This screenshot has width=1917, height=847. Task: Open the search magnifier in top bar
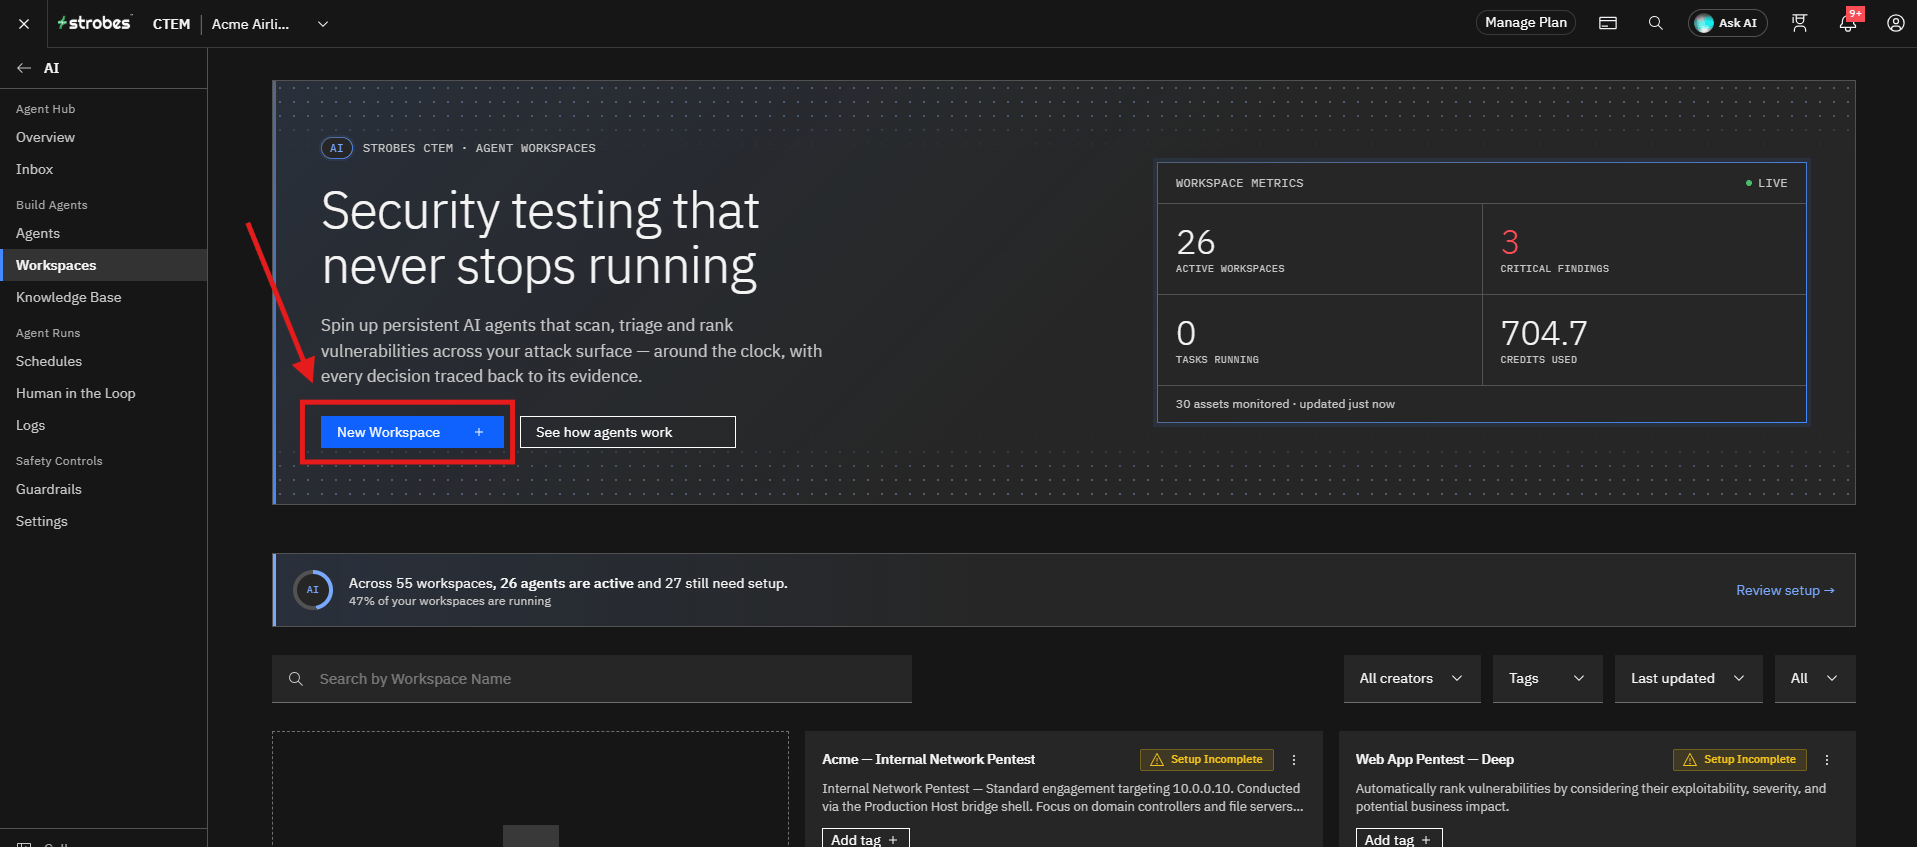point(1656,23)
